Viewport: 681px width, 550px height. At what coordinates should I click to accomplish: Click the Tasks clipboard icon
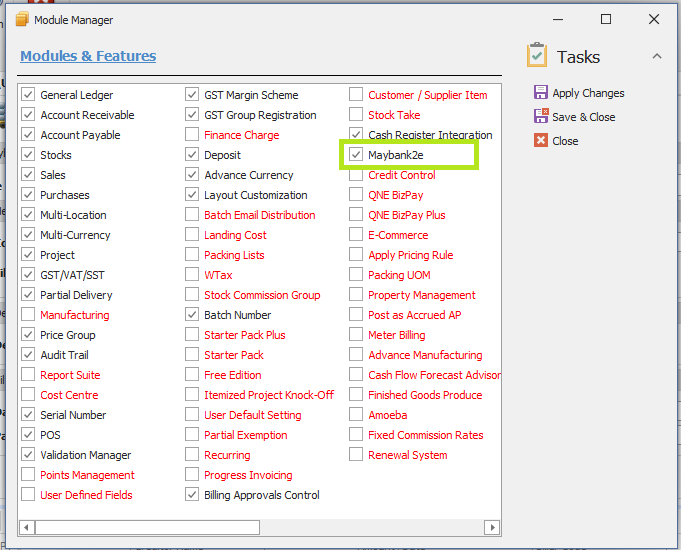pos(537,55)
